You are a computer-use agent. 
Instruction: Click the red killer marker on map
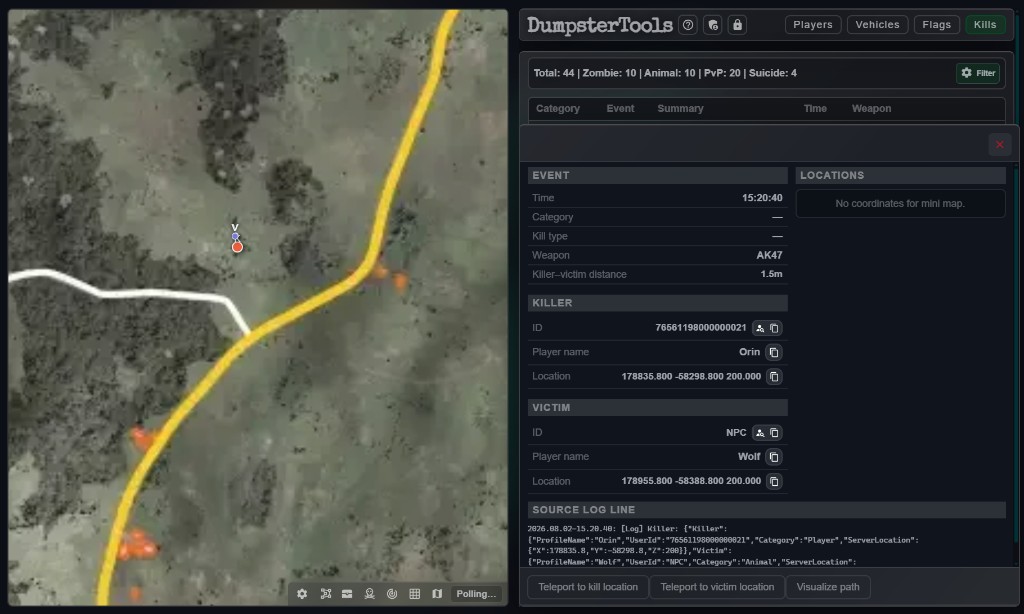[x=237, y=247]
